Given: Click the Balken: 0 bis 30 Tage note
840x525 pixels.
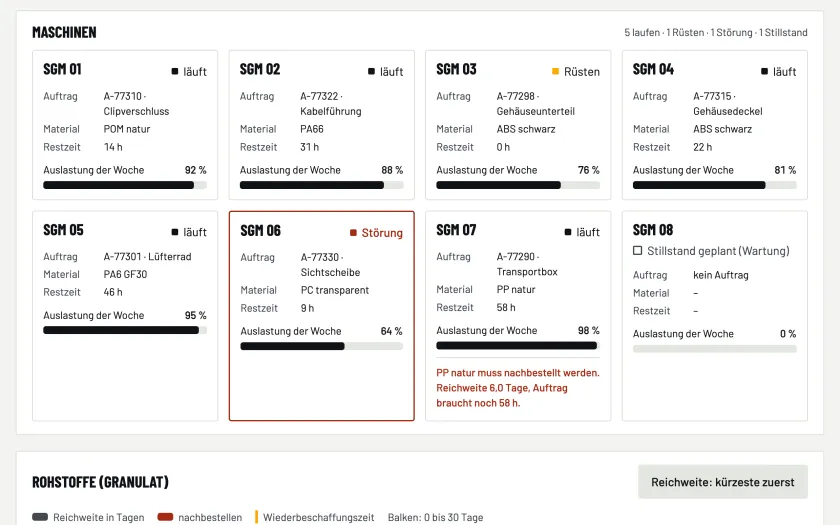Looking at the screenshot, I should point(436,518).
